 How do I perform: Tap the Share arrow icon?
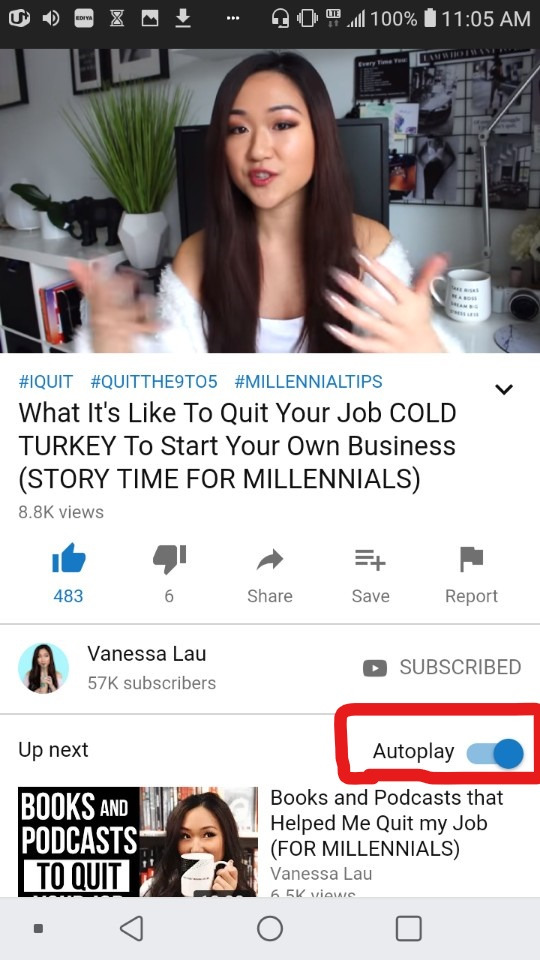[x=270, y=559]
